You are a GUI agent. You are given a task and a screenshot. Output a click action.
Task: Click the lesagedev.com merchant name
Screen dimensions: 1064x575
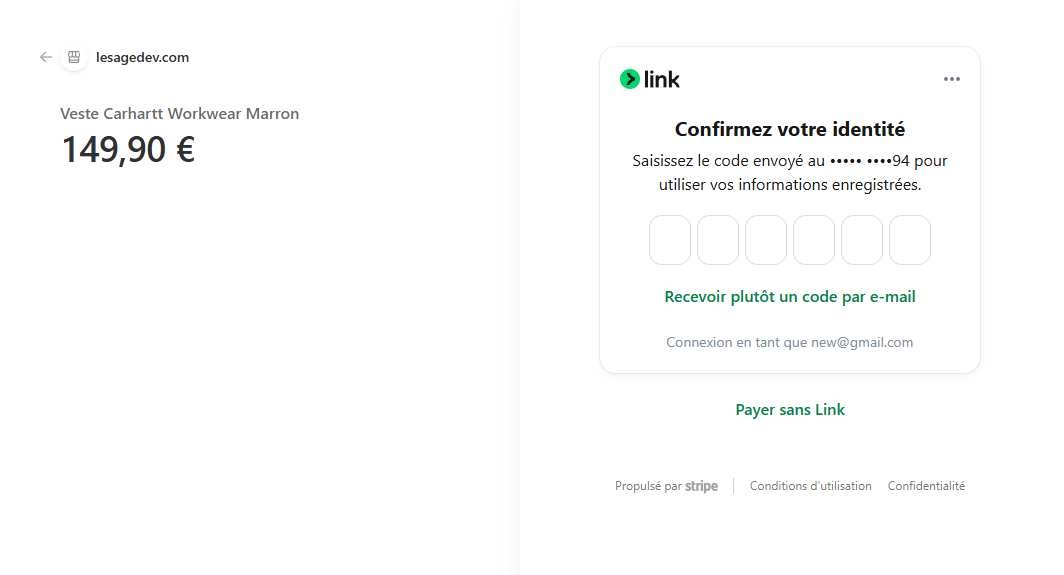(142, 57)
